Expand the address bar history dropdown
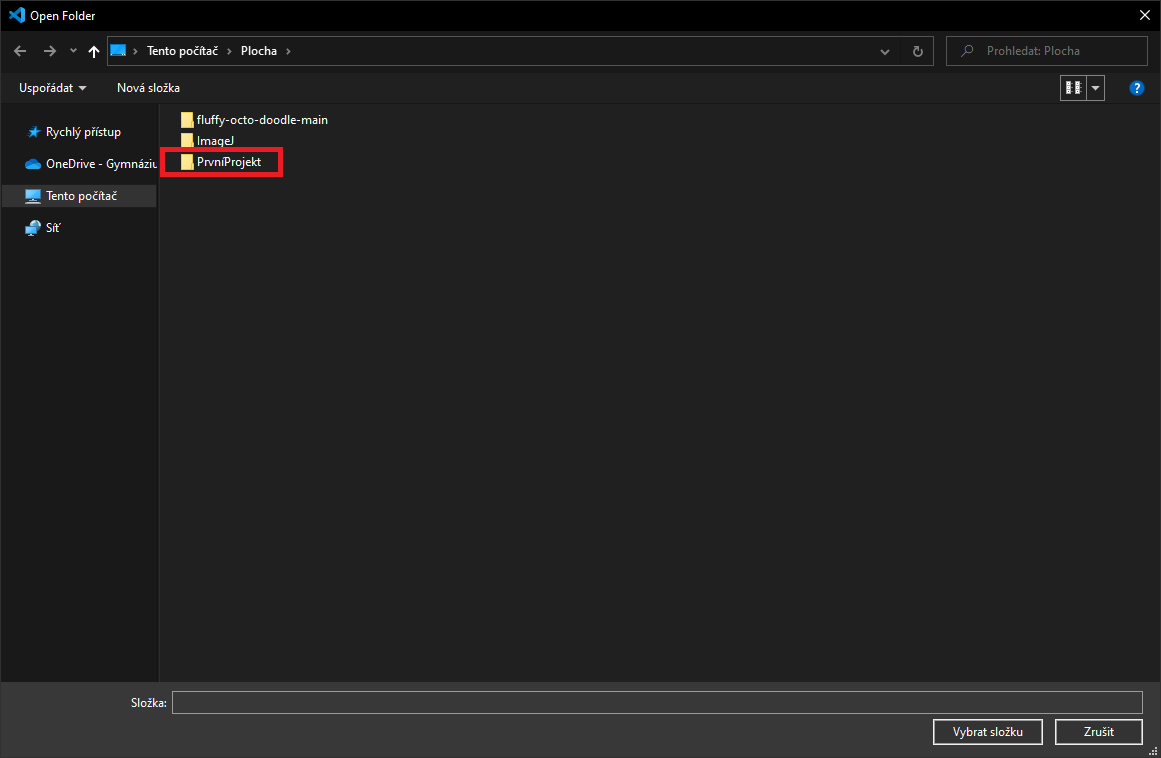The width and height of the screenshot is (1161, 758). coord(884,50)
